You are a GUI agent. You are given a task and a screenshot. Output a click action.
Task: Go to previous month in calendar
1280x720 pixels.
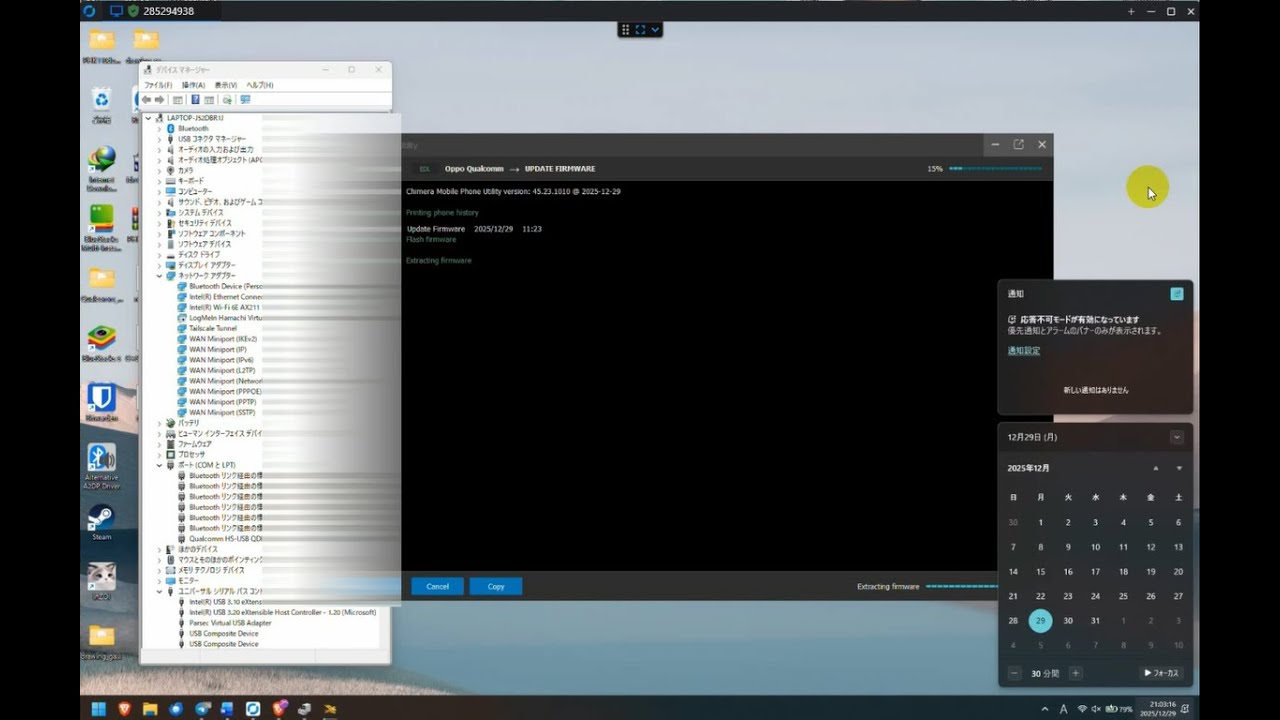pos(1156,468)
